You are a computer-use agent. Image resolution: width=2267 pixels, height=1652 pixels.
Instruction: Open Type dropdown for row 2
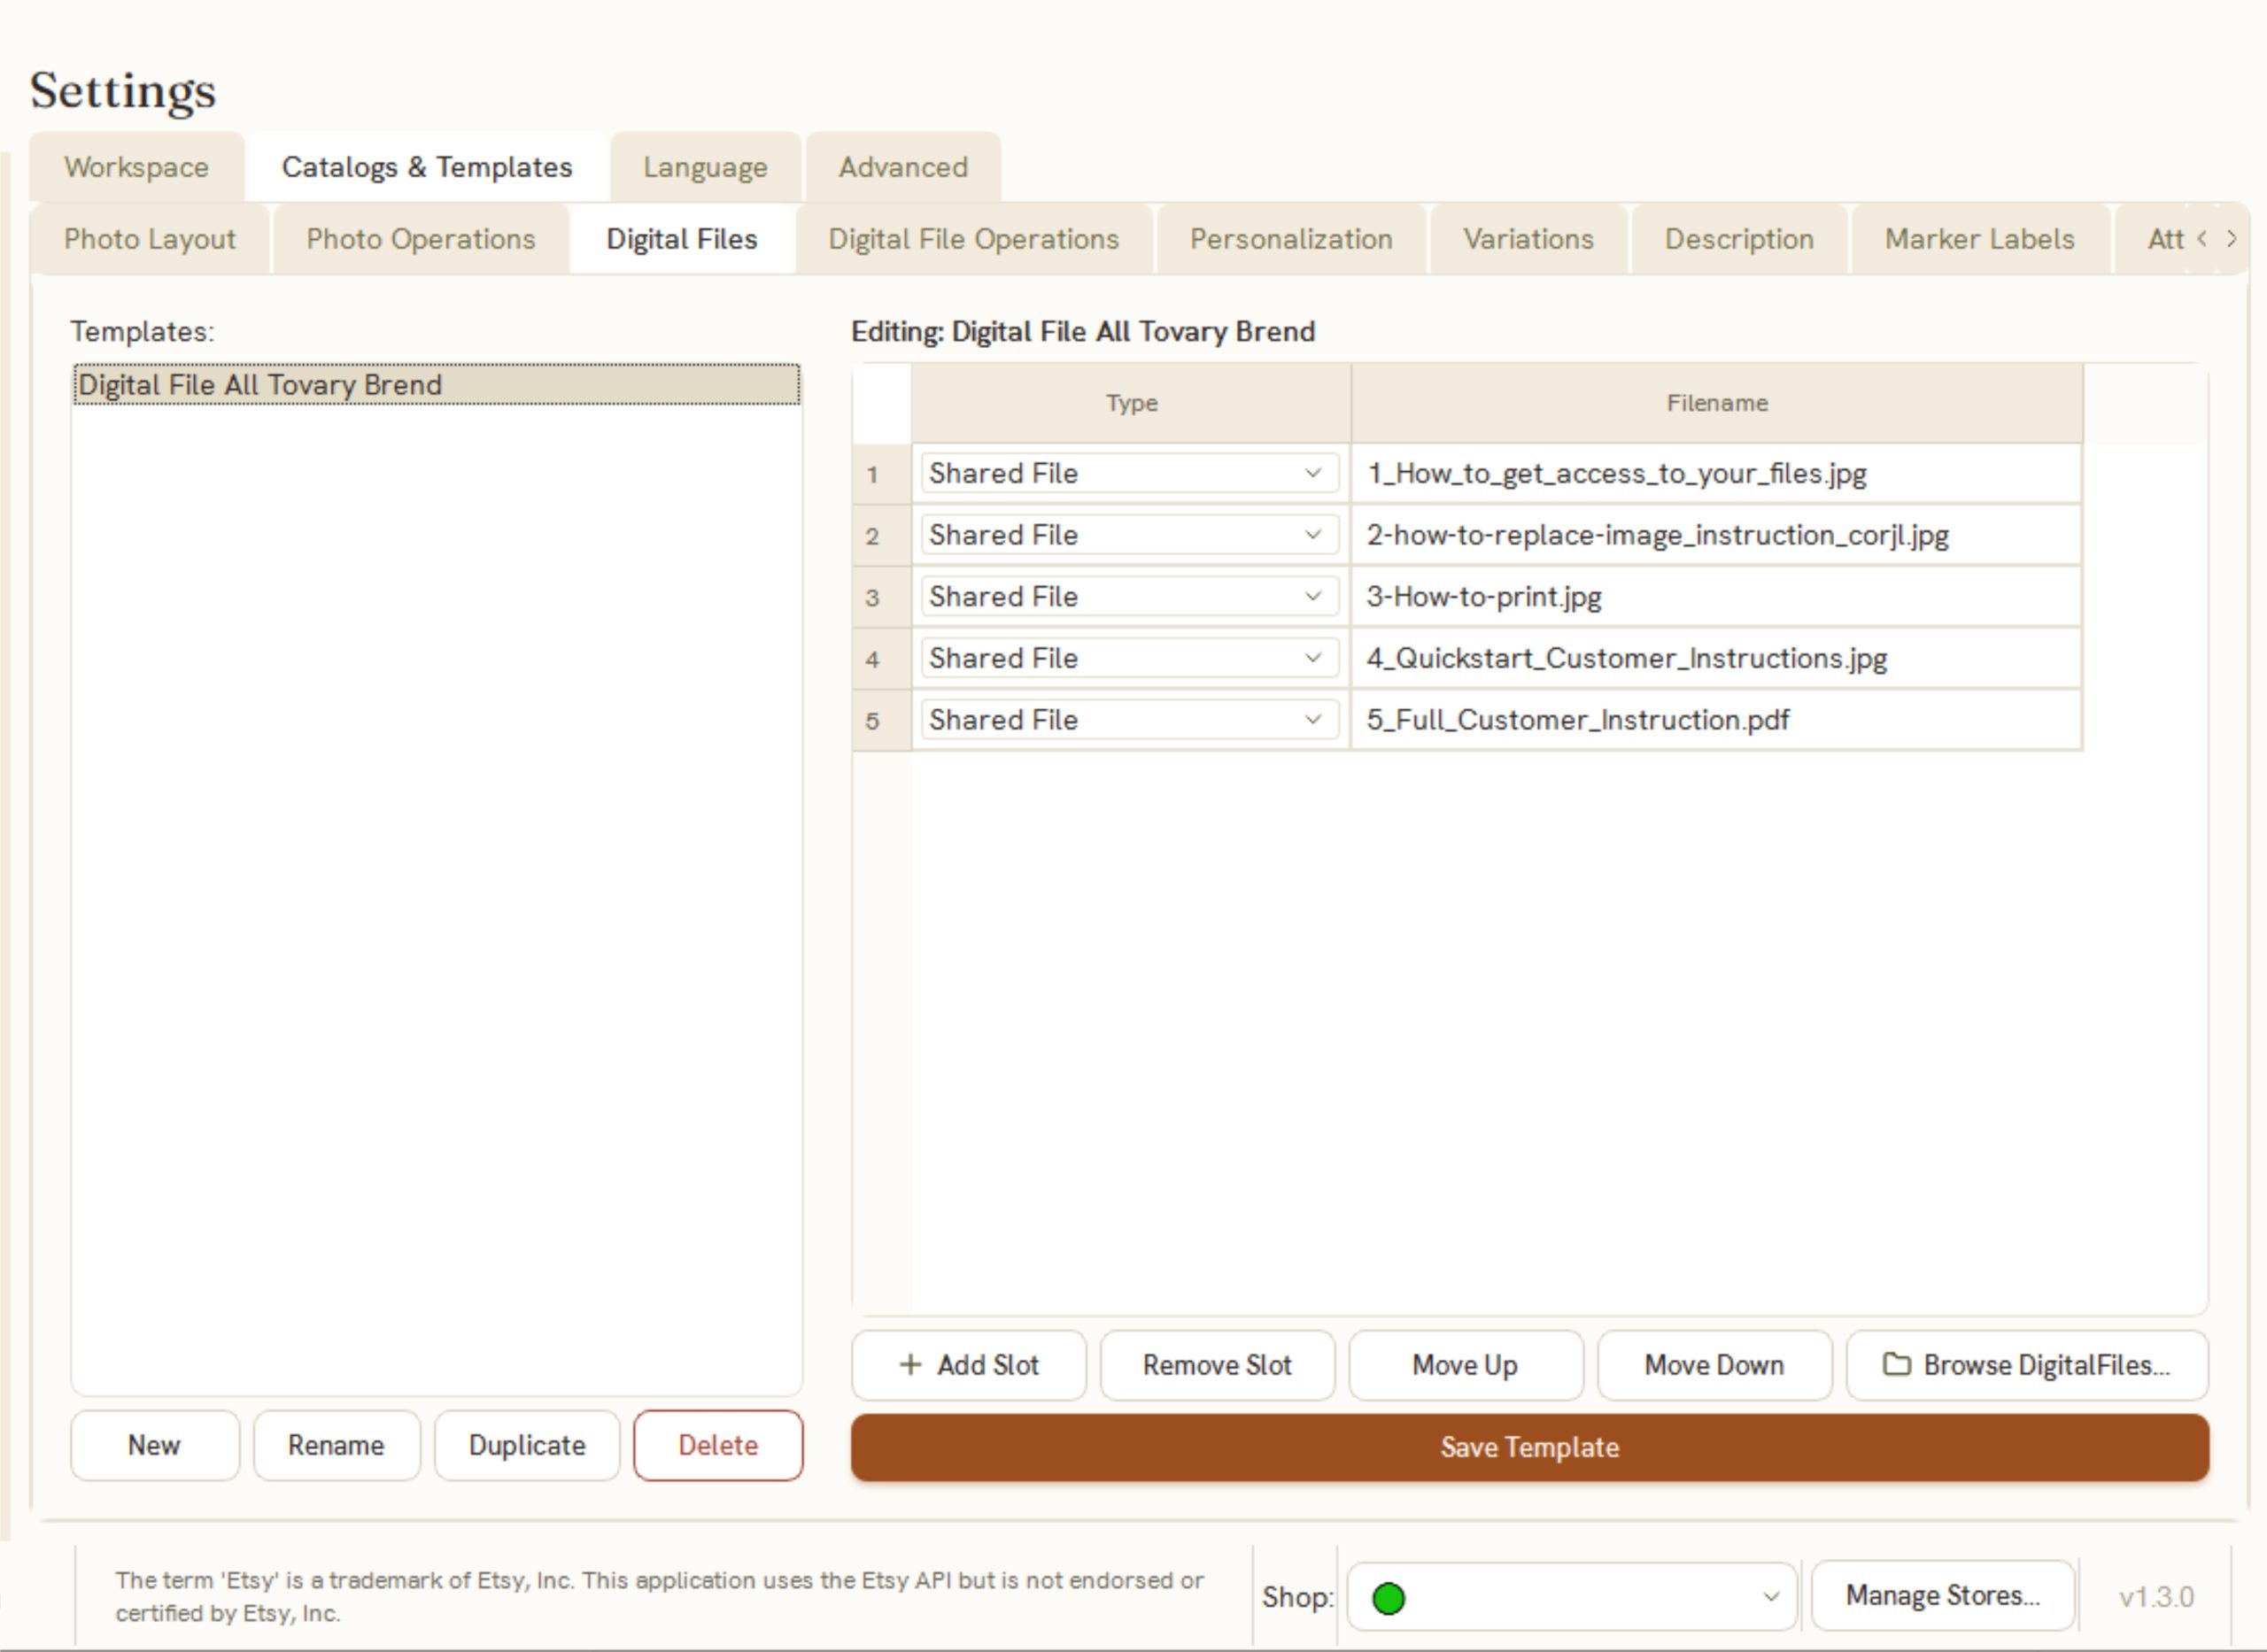(x=1129, y=535)
